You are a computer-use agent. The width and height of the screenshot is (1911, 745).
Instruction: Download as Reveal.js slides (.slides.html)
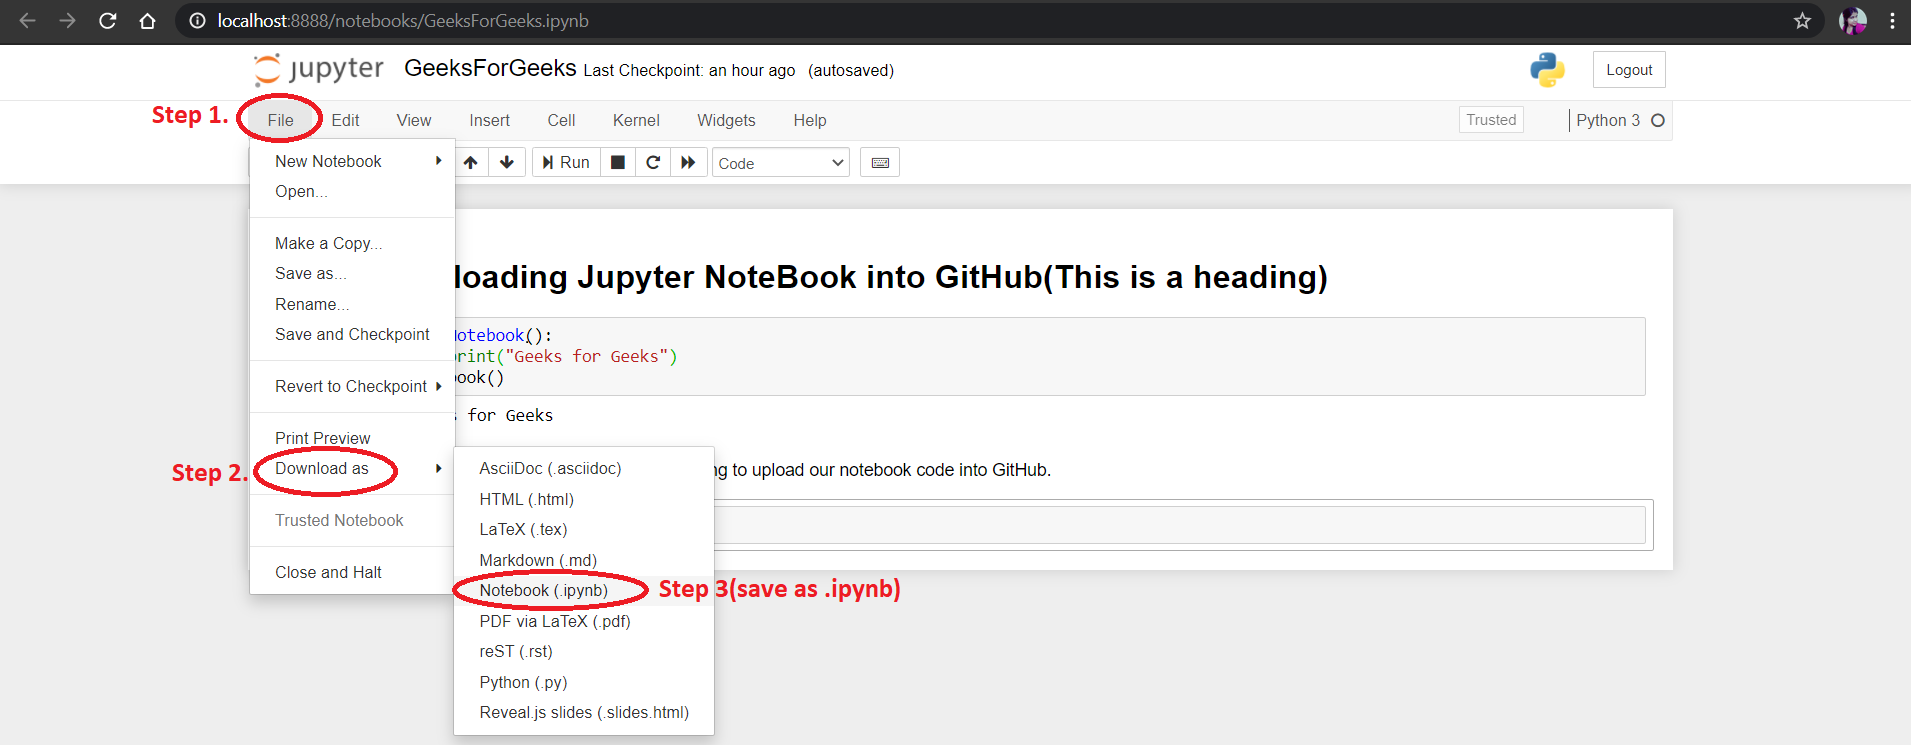click(x=584, y=712)
